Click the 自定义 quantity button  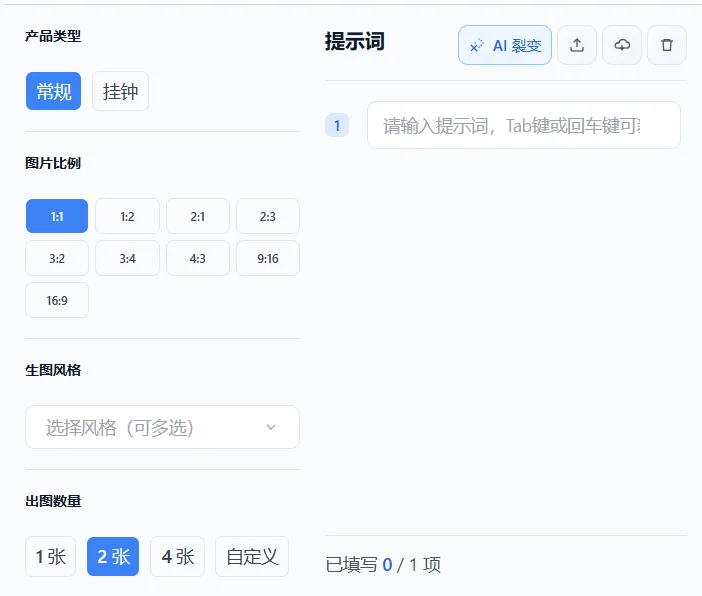pyautogui.click(x=252, y=557)
